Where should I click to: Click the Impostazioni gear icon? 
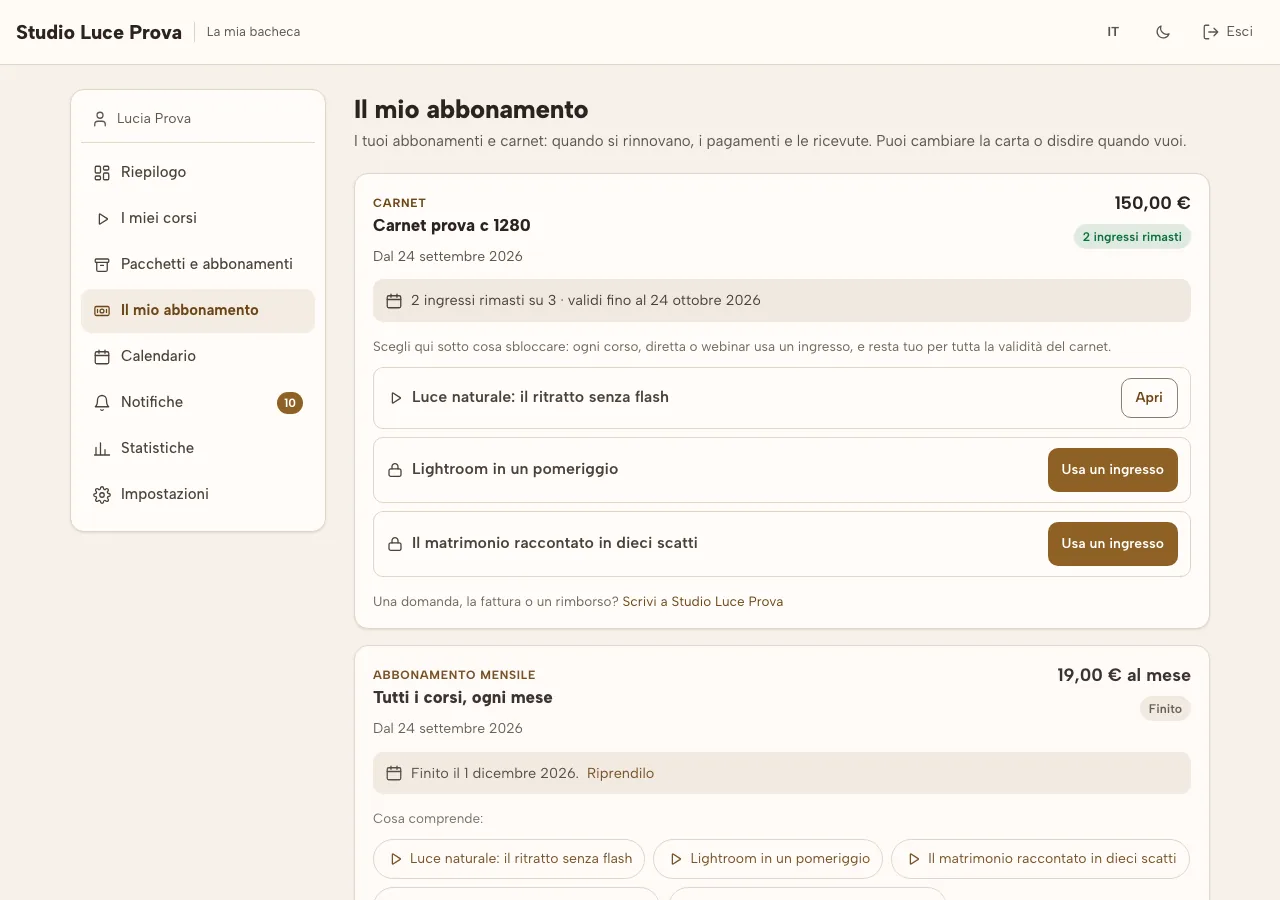click(x=102, y=495)
